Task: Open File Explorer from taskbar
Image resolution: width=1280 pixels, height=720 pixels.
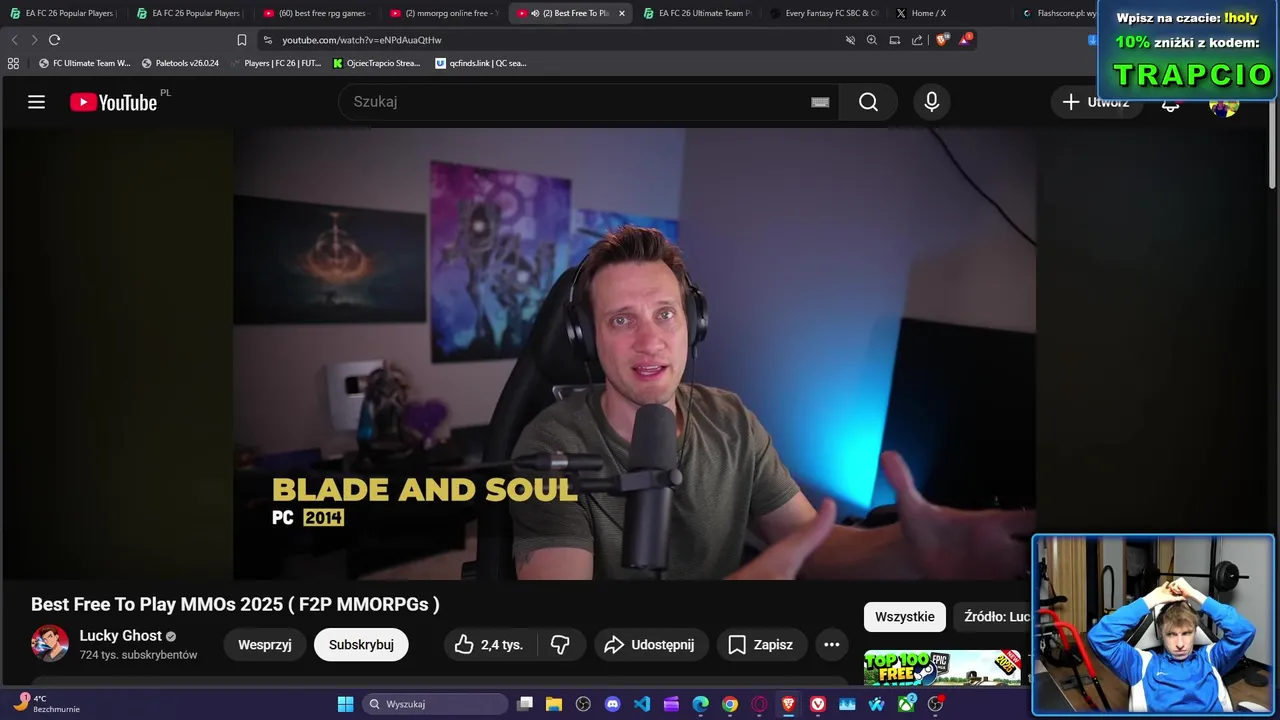Action: pos(554,704)
